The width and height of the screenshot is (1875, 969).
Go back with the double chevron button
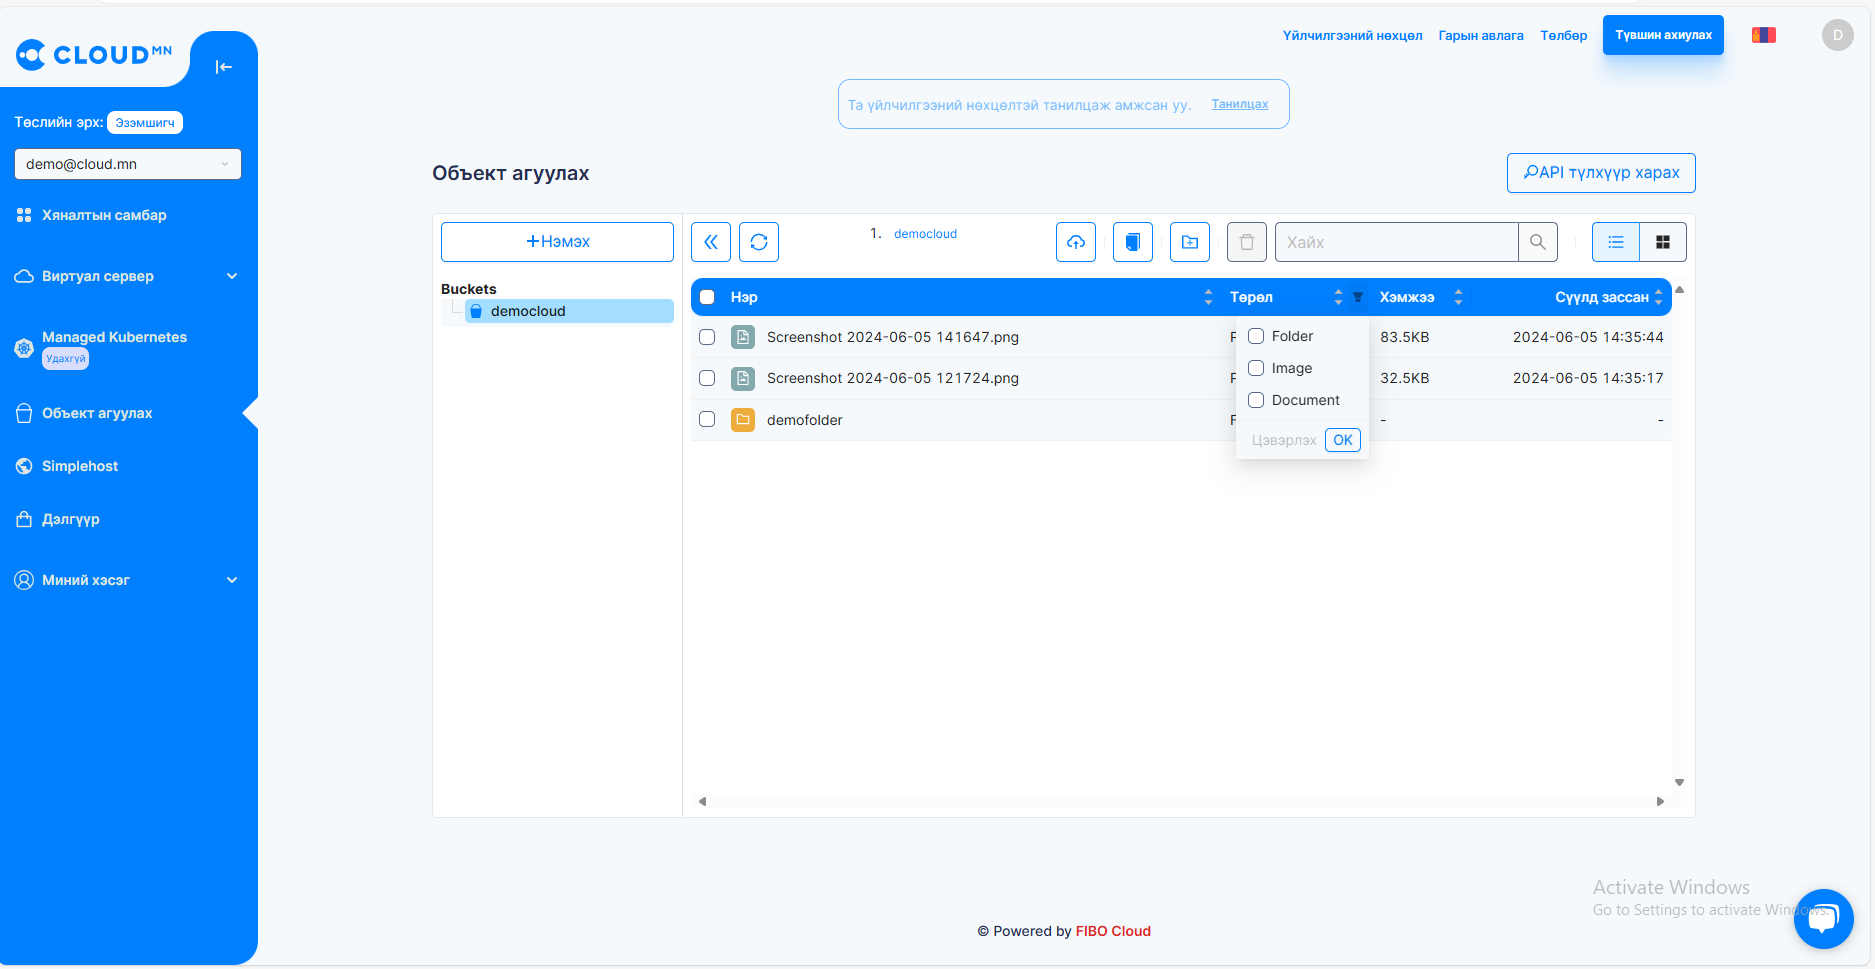[711, 242]
